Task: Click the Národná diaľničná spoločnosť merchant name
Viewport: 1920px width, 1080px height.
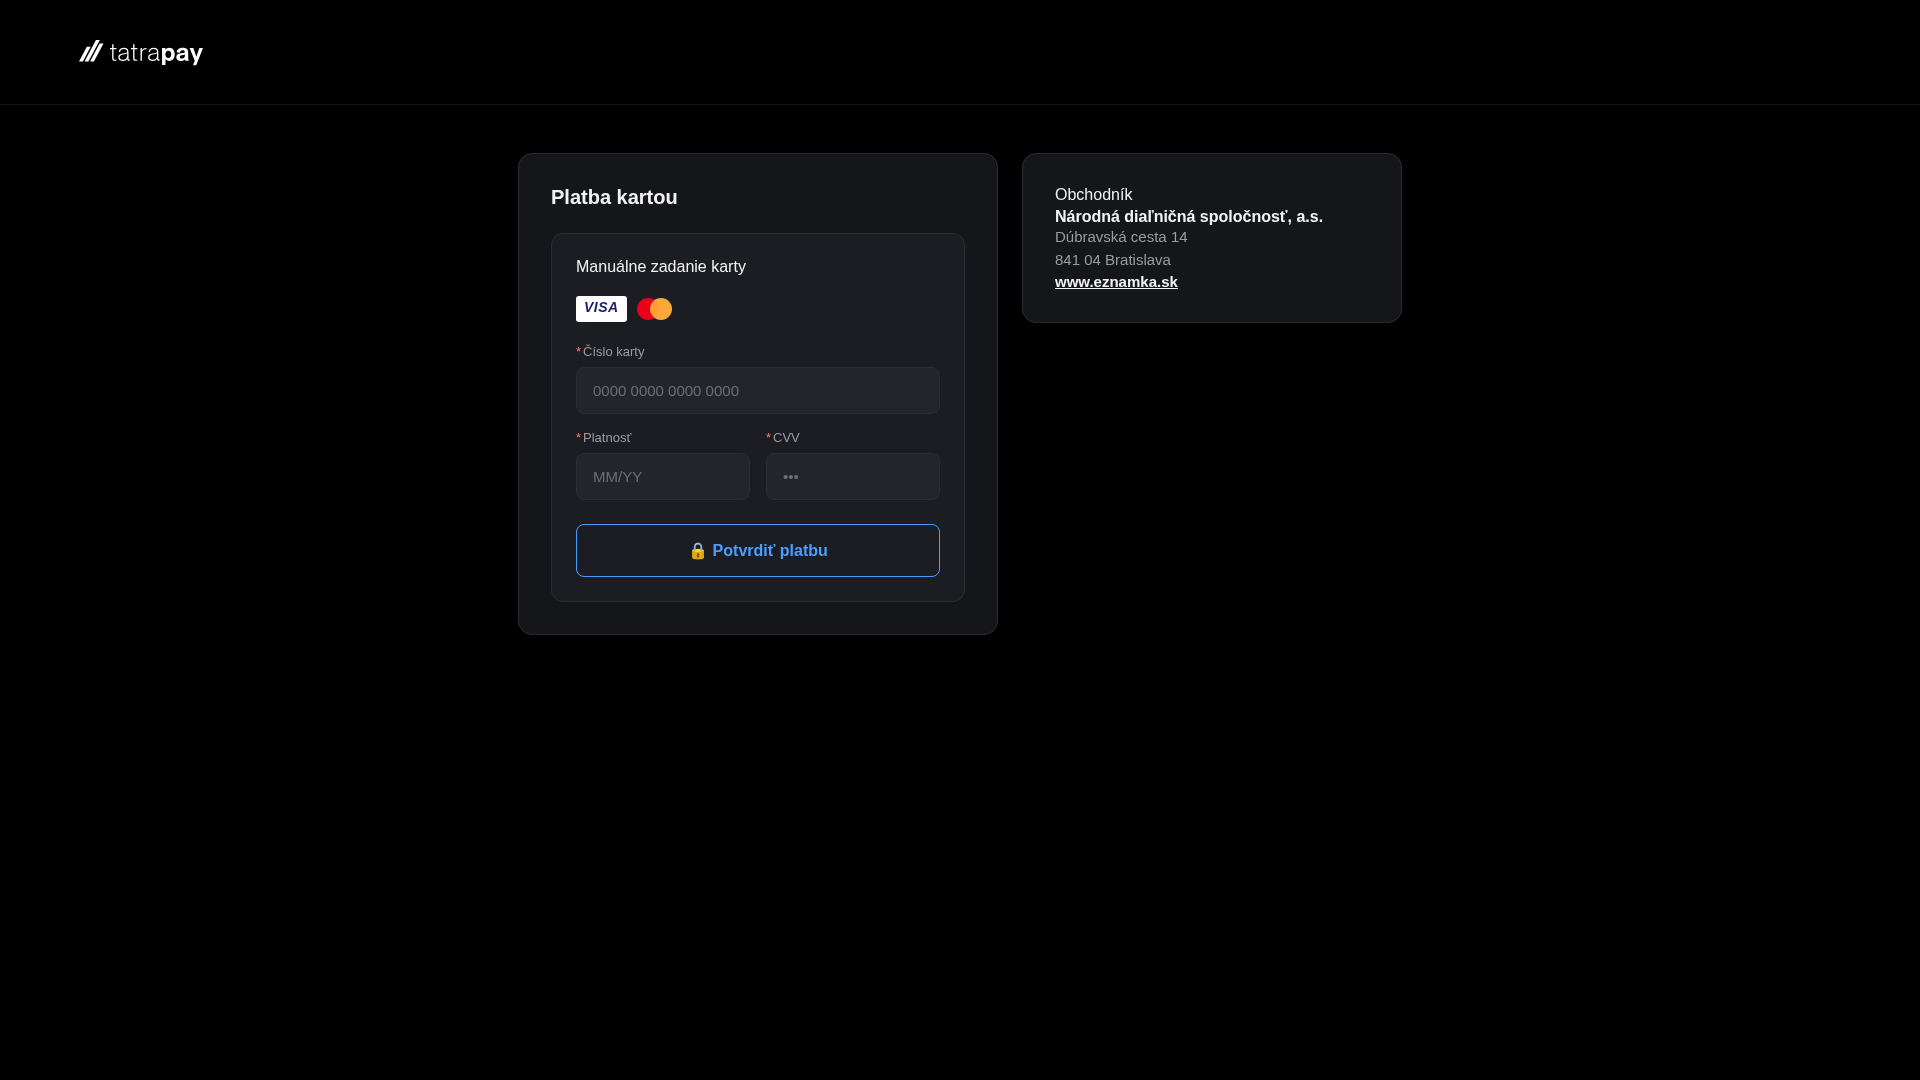Action: click(1189, 217)
